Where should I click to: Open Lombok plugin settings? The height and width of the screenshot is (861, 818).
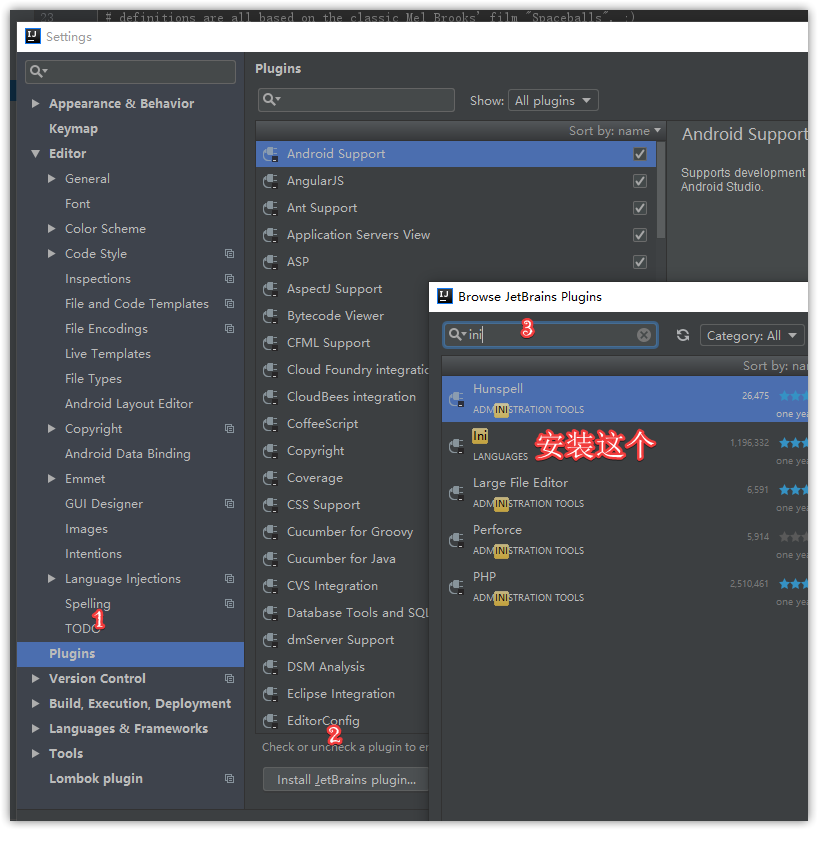click(96, 779)
